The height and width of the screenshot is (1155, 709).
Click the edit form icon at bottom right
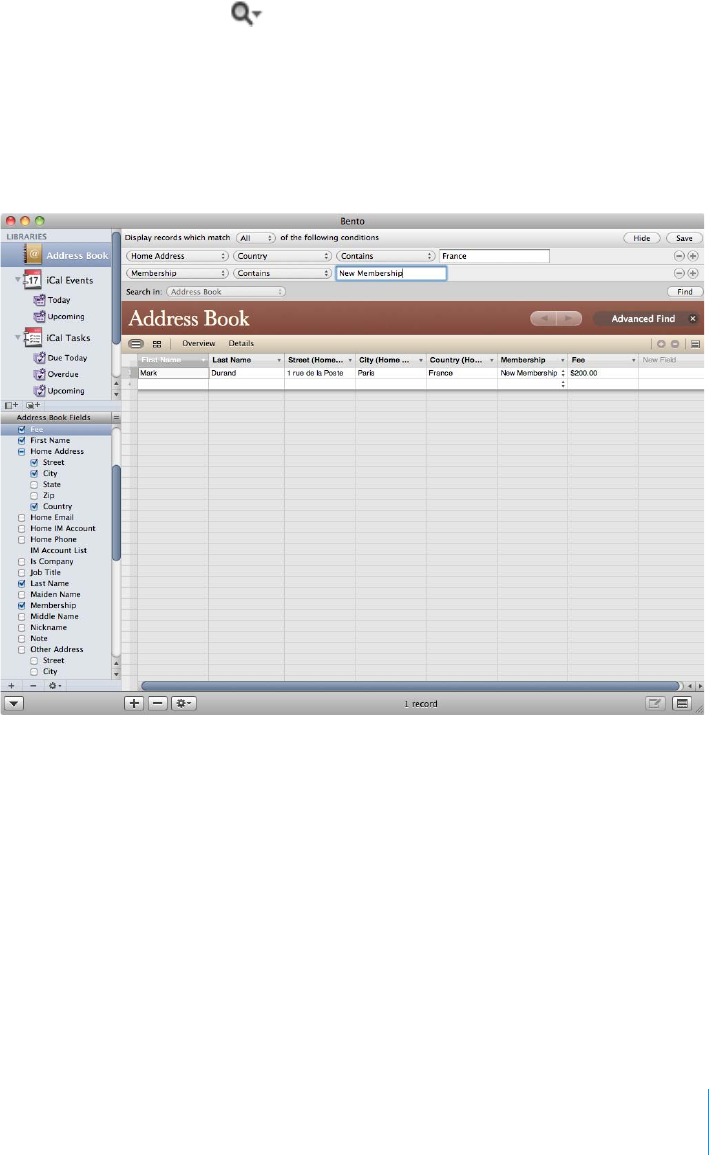coord(655,703)
